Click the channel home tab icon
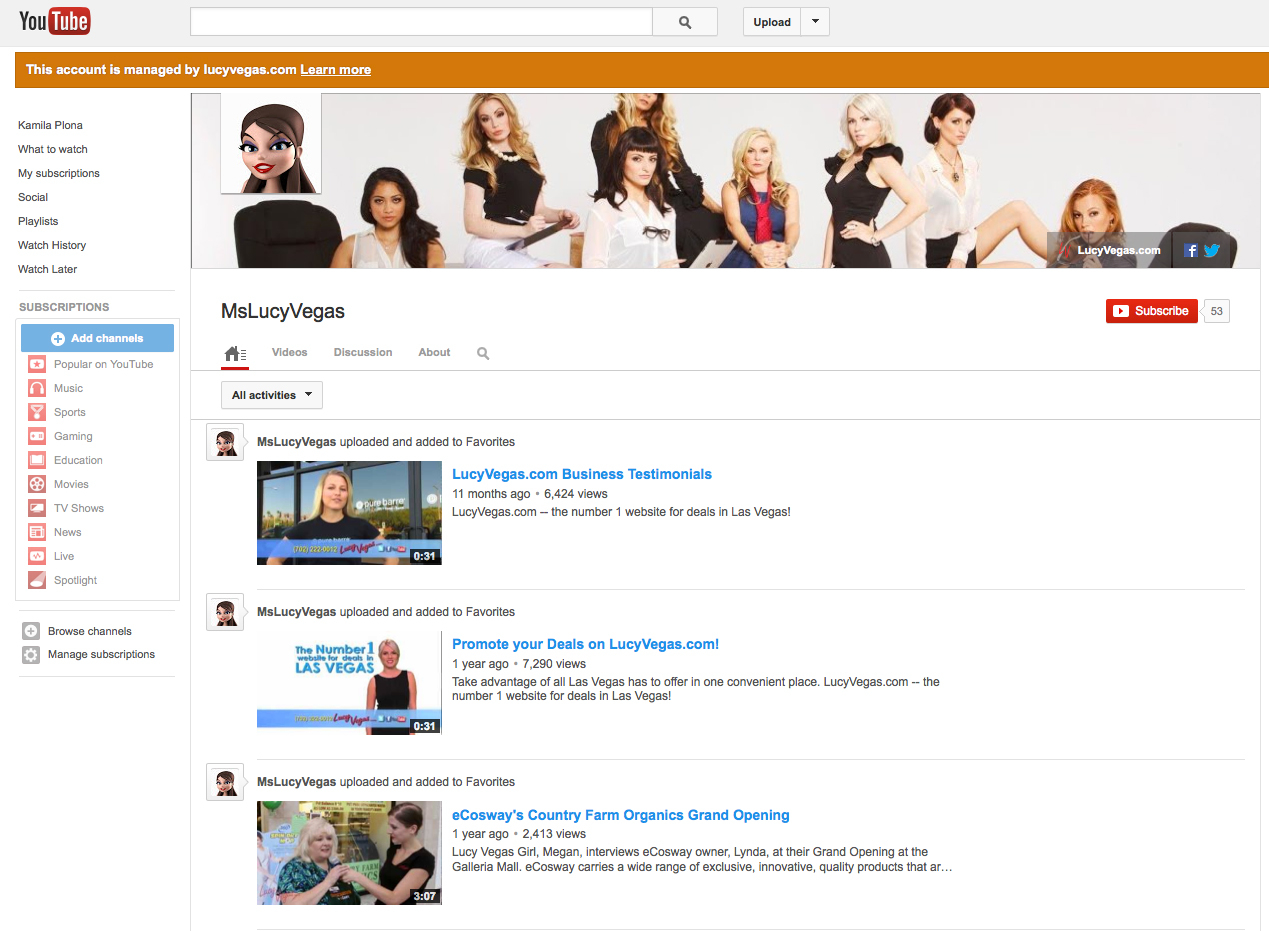 coord(235,353)
